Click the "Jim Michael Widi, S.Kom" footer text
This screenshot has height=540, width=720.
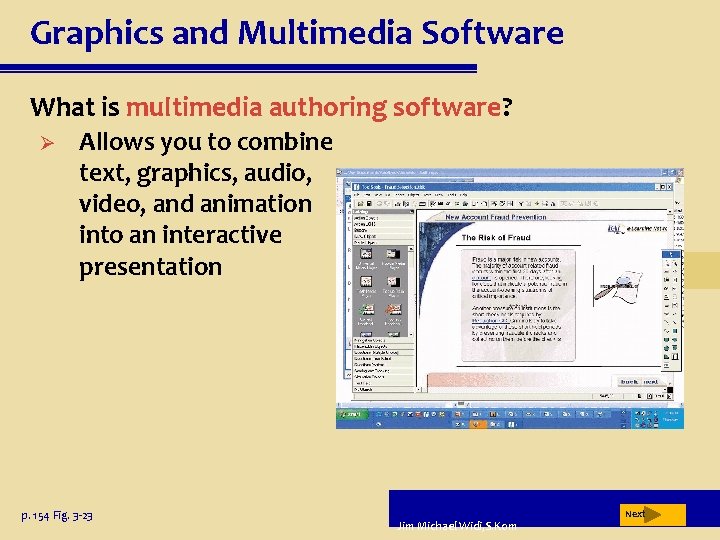click(457, 525)
